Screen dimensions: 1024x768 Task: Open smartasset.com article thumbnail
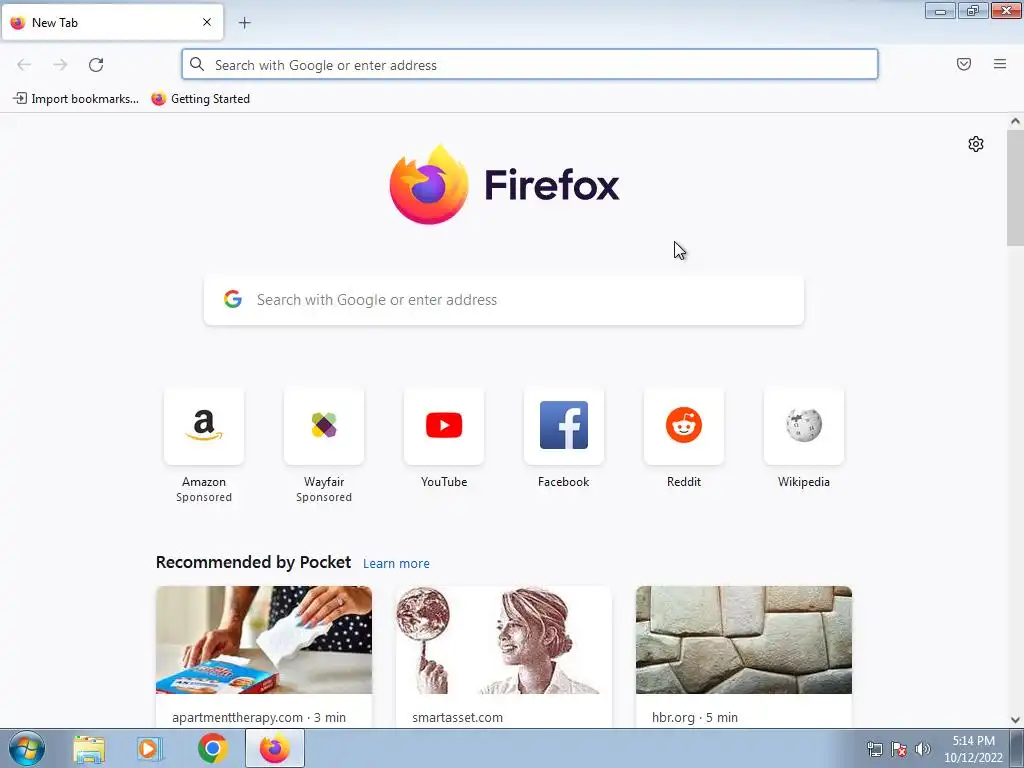coord(504,640)
